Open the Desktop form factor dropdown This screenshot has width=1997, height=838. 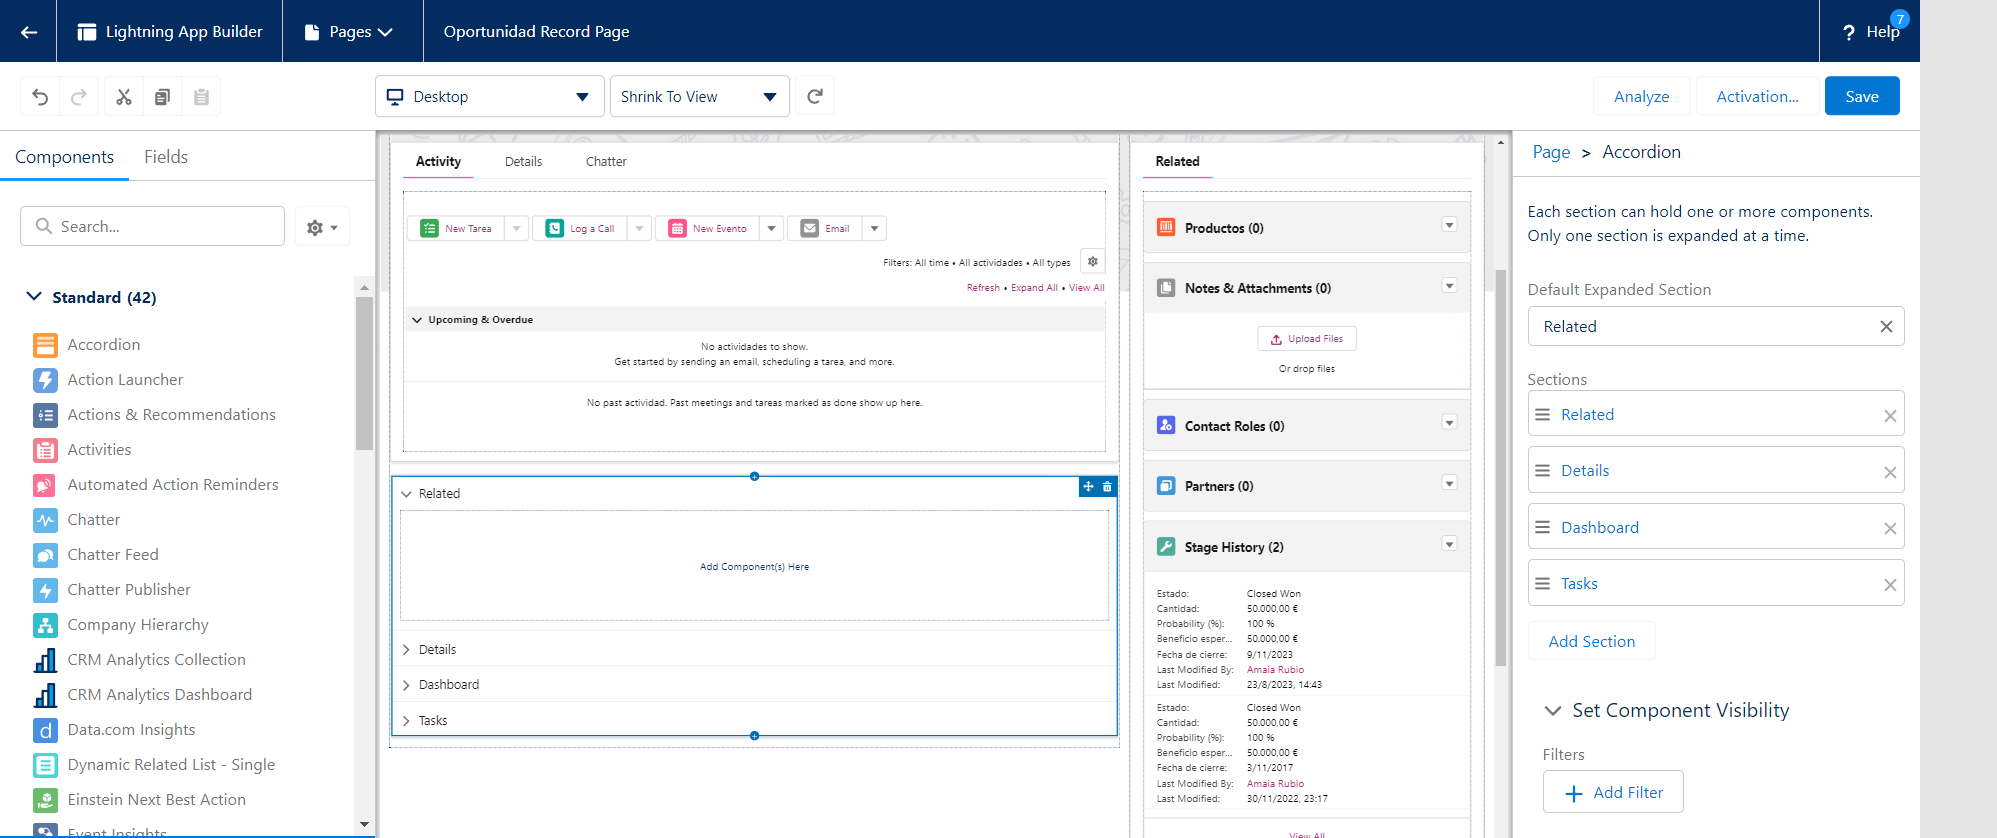click(x=490, y=96)
